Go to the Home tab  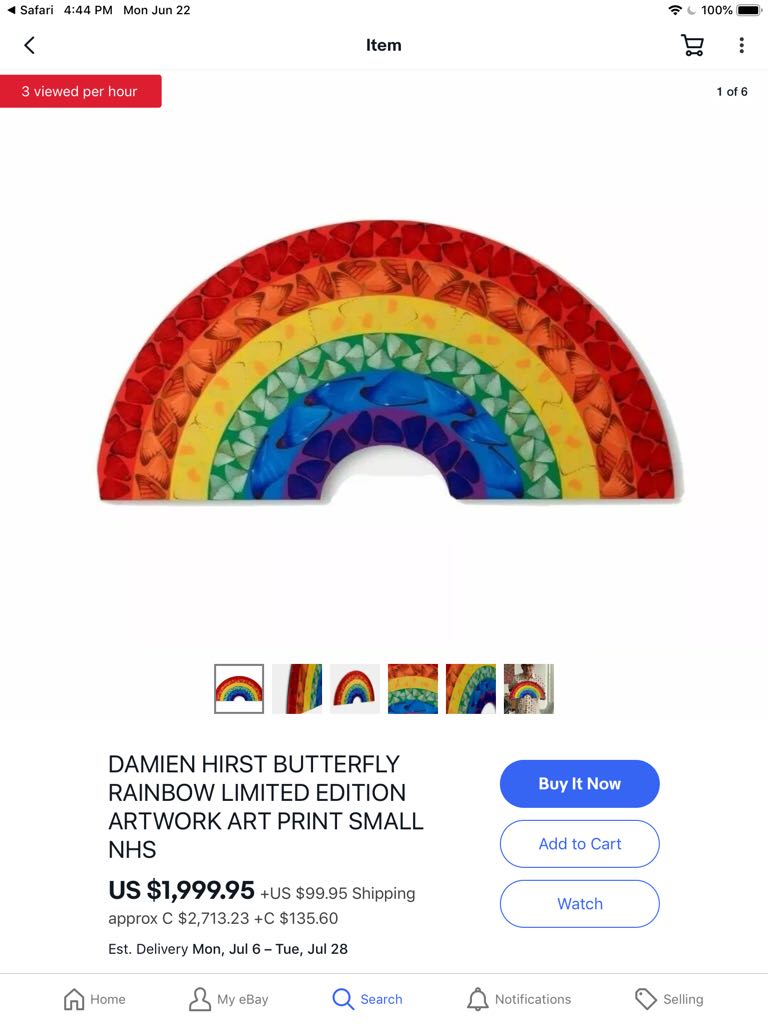94,999
